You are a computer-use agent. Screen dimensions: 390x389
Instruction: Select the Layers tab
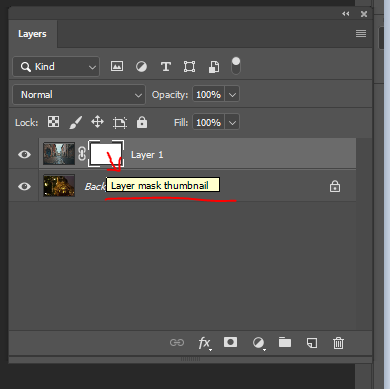pos(32,34)
